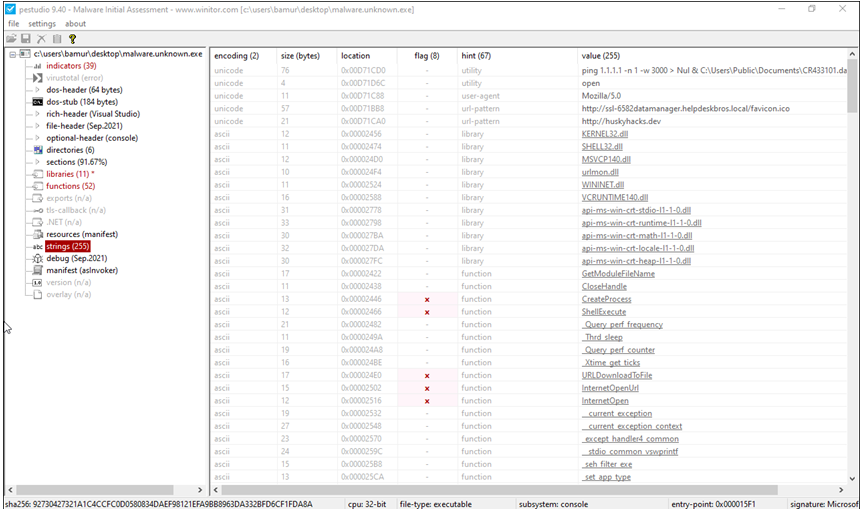Click the executable file icon at tree root
864x512 pixels.
click(25, 54)
